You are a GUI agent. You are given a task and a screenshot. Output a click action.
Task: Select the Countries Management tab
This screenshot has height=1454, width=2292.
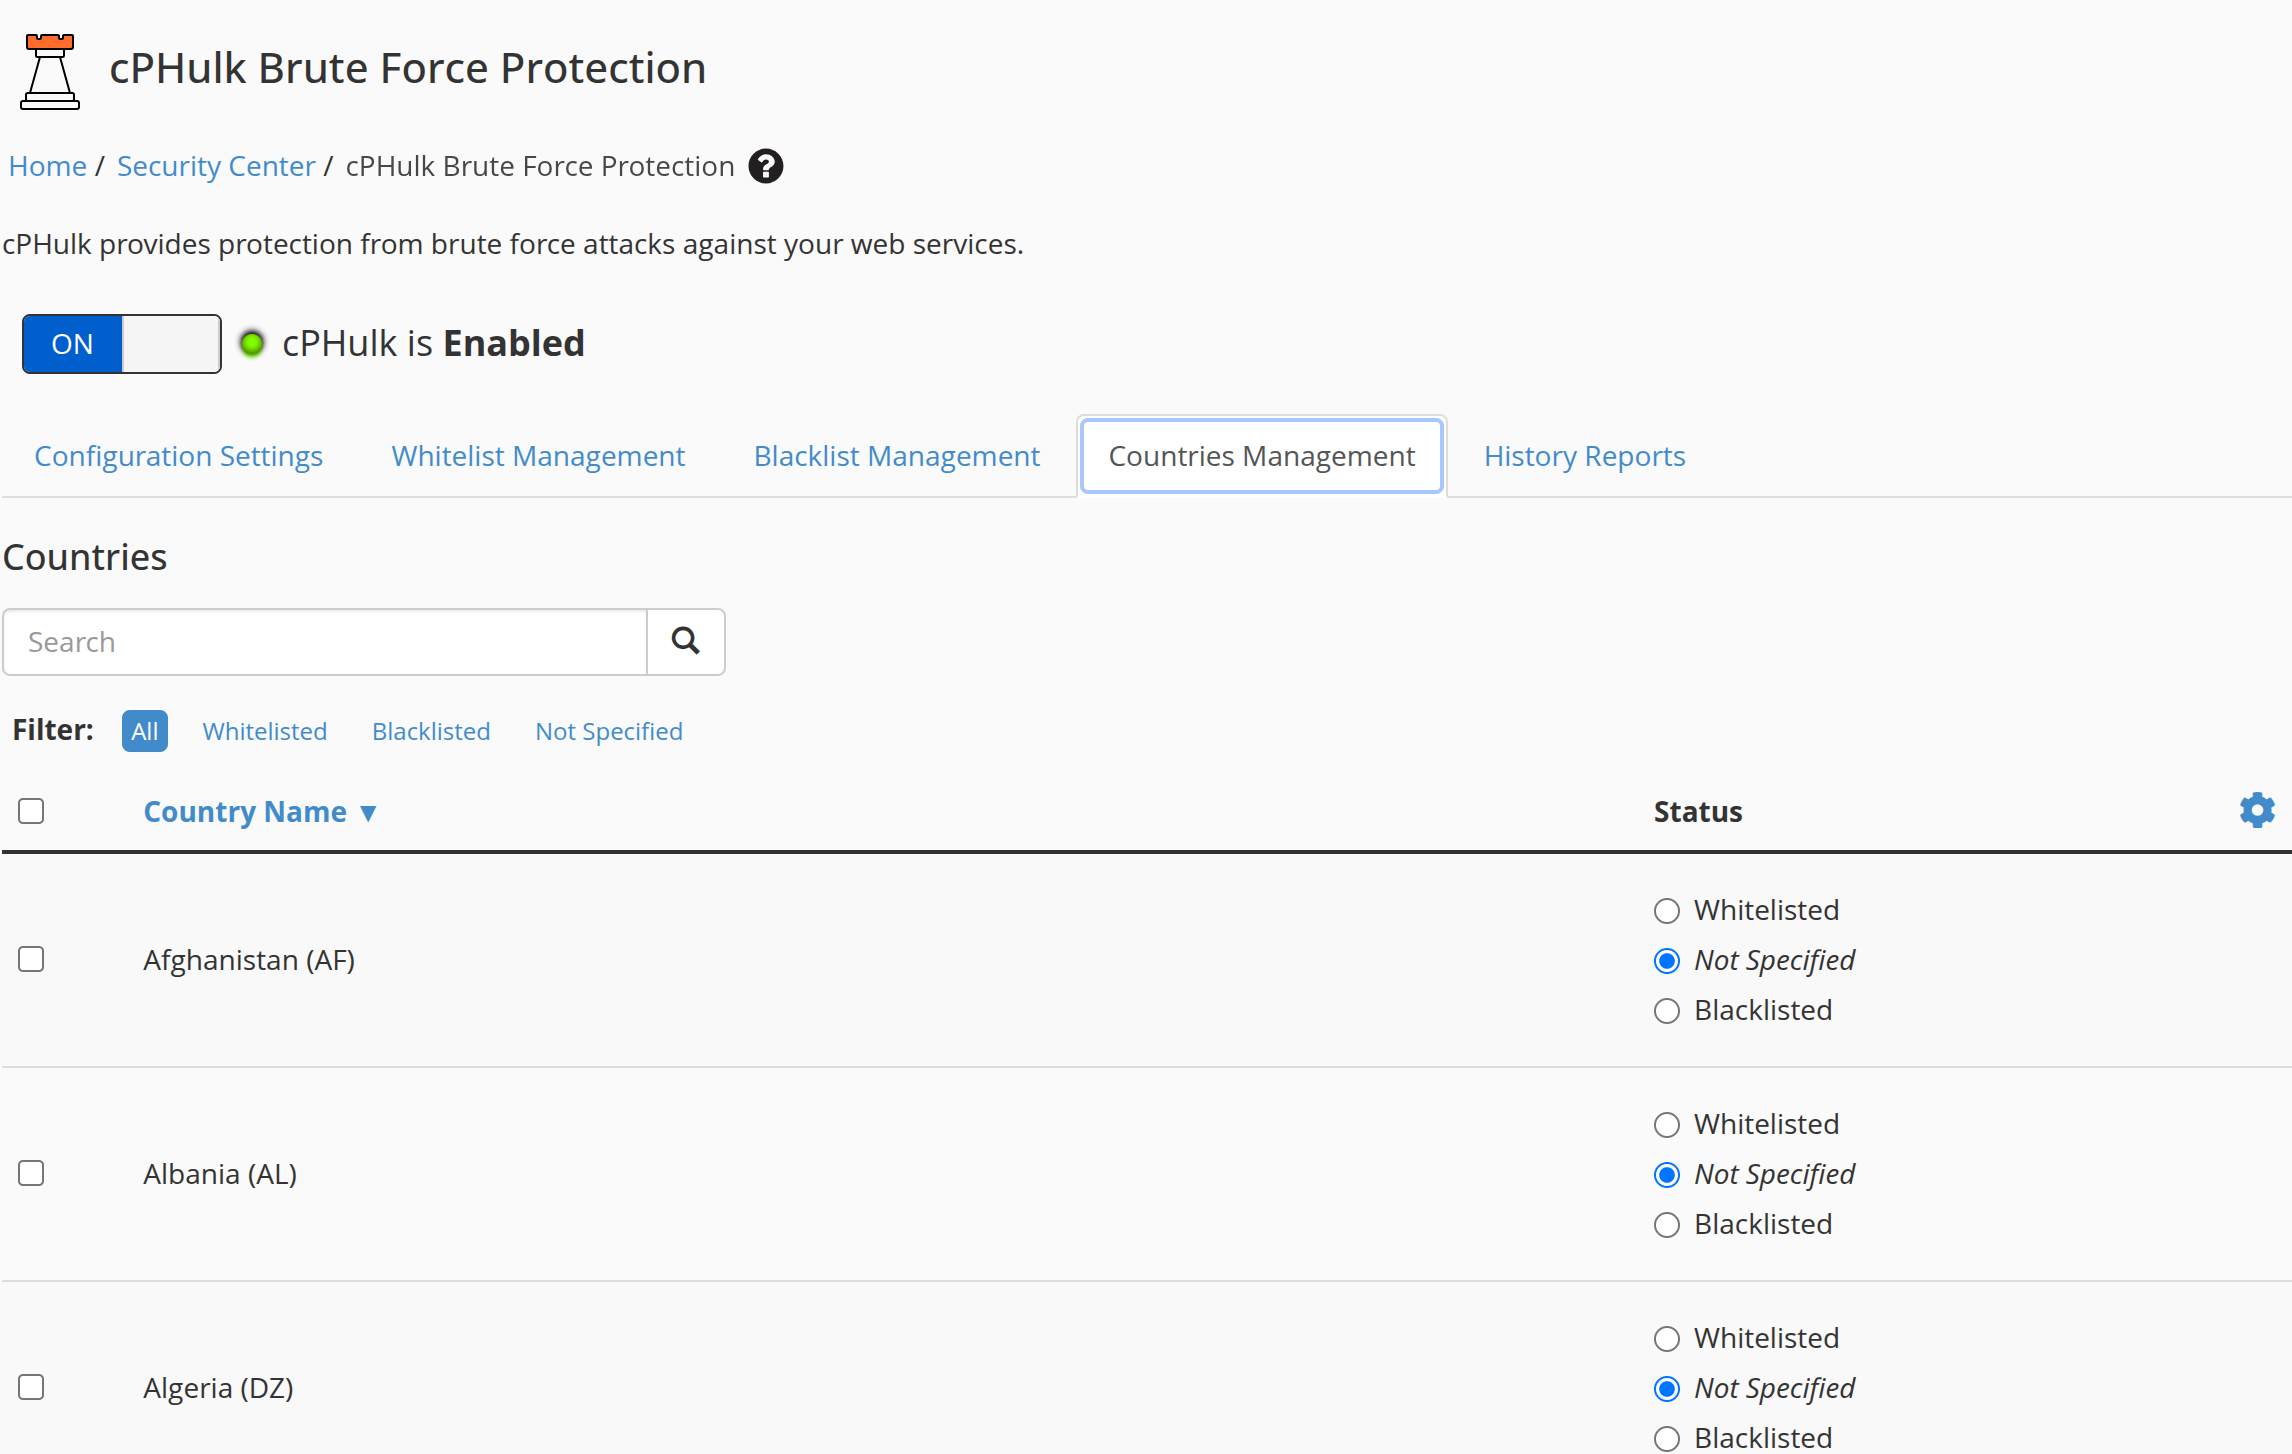[x=1262, y=456]
